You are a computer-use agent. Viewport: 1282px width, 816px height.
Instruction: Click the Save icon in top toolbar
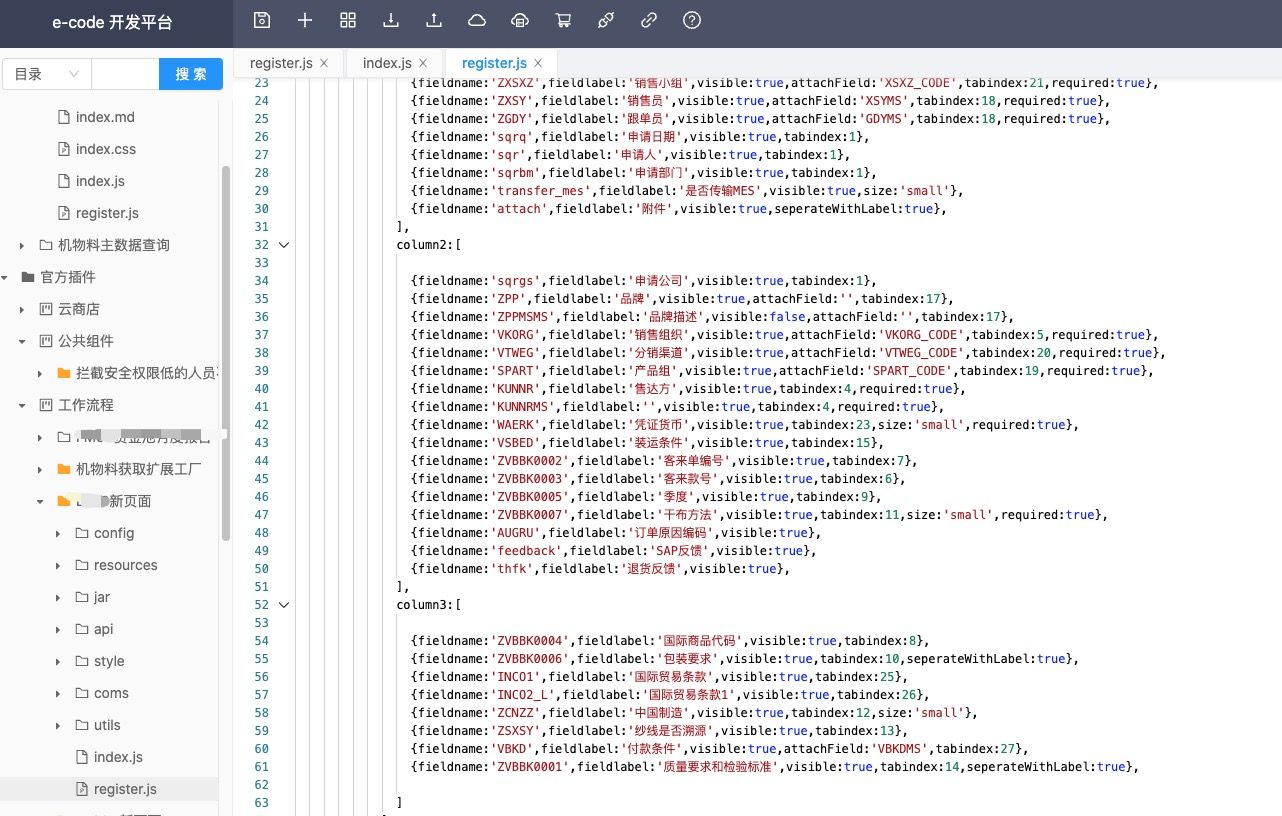[262, 20]
